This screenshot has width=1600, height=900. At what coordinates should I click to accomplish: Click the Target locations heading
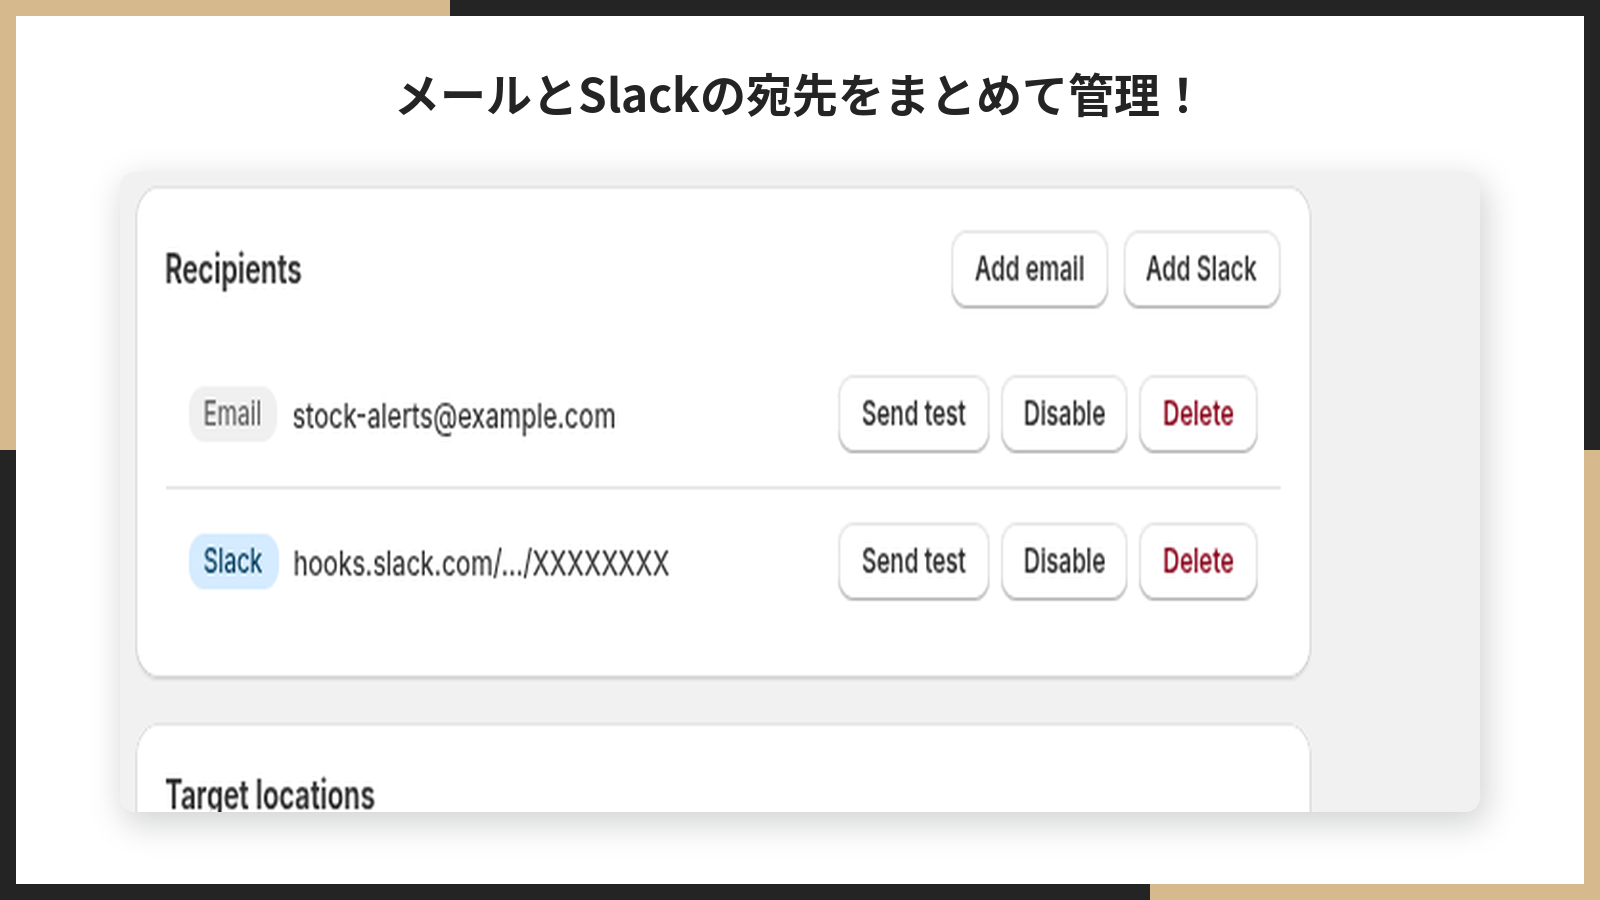(270, 794)
